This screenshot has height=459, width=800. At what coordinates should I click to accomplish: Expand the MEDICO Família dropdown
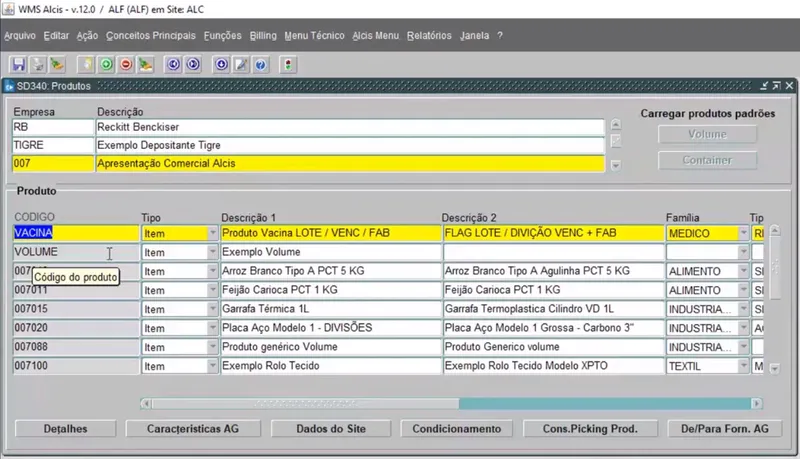[x=743, y=233]
